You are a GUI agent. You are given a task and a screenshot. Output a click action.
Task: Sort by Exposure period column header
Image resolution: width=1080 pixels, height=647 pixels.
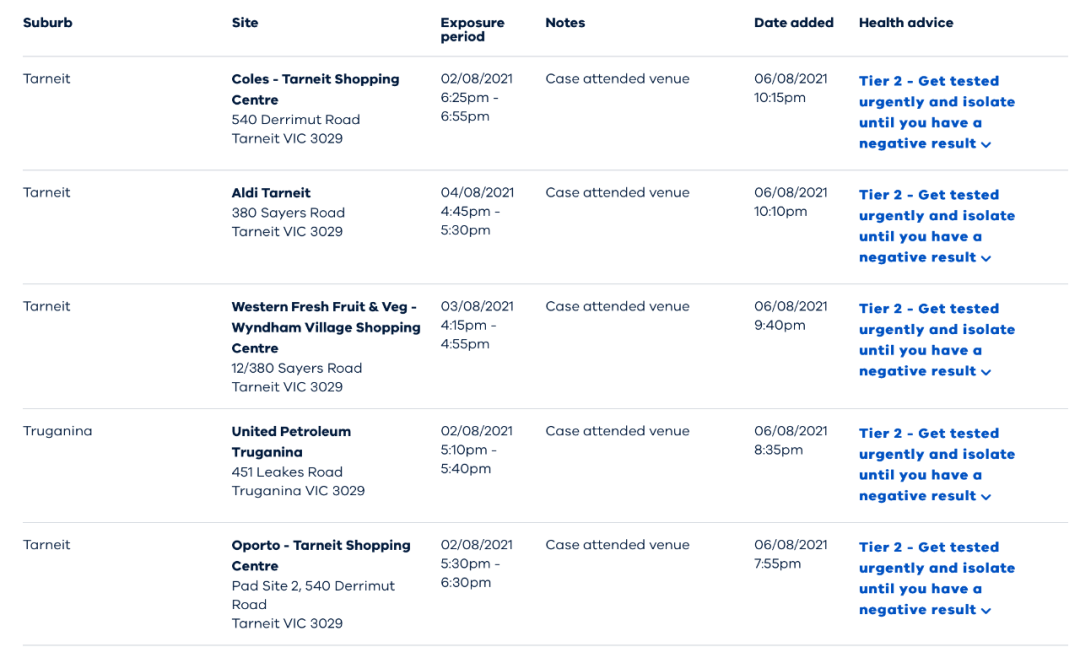point(472,30)
